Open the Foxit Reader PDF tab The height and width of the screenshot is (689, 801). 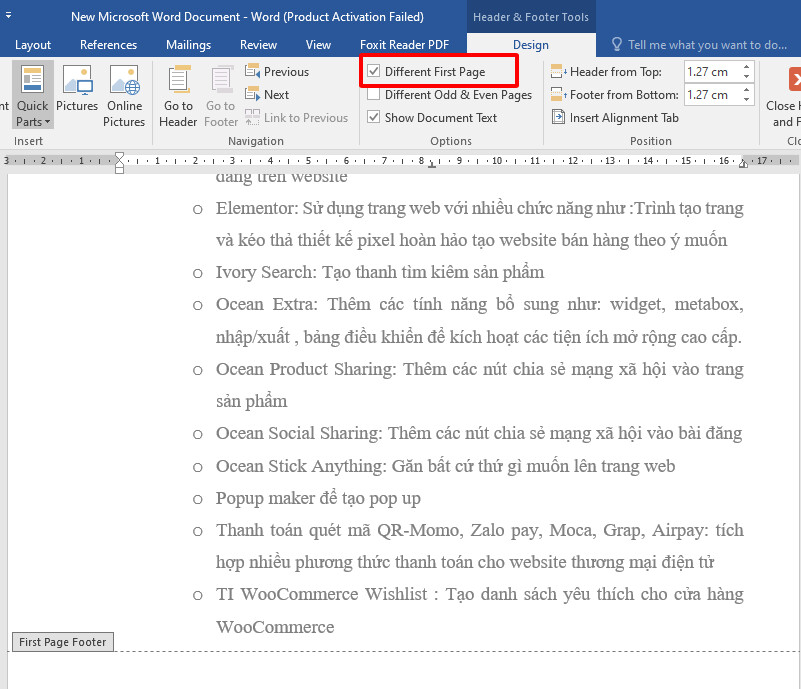coord(404,44)
